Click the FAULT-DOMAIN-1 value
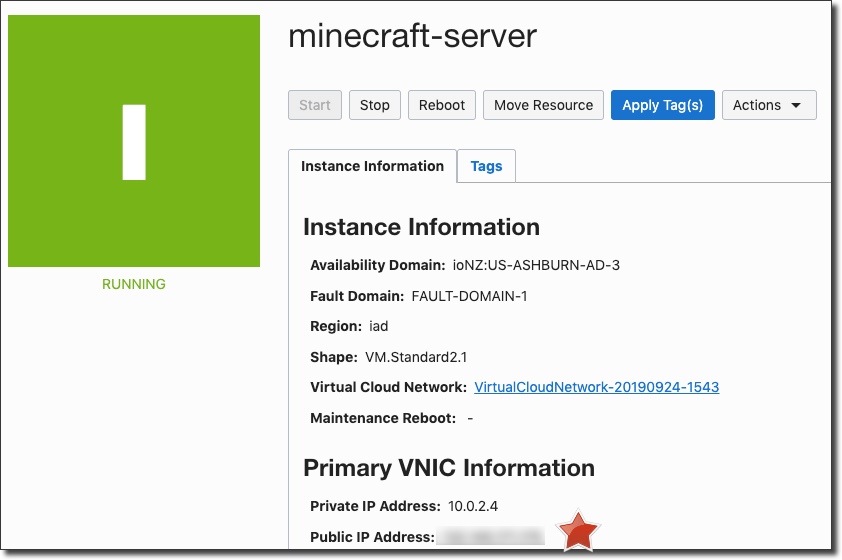Image resolution: width=842 pixels, height=560 pixels. [469, 296]
